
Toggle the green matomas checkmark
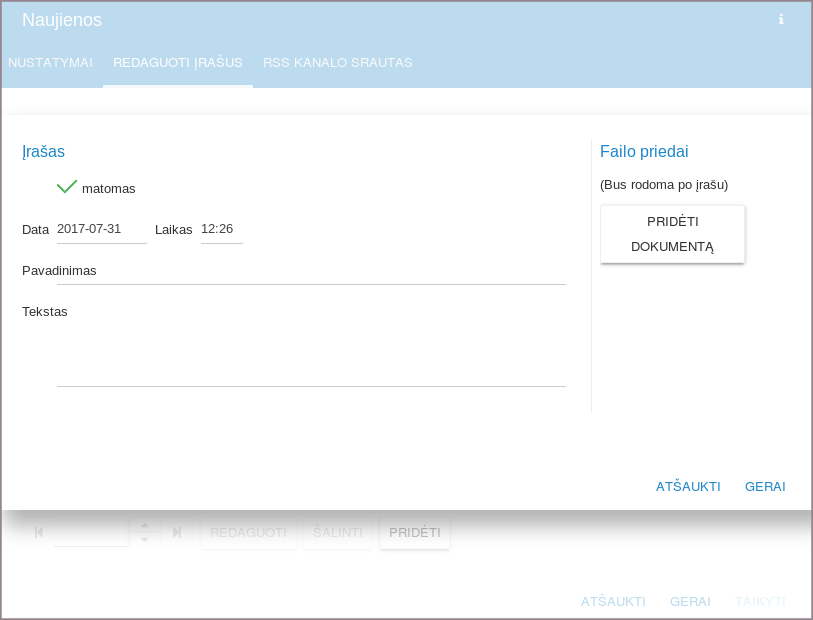[x=67, y=187]
